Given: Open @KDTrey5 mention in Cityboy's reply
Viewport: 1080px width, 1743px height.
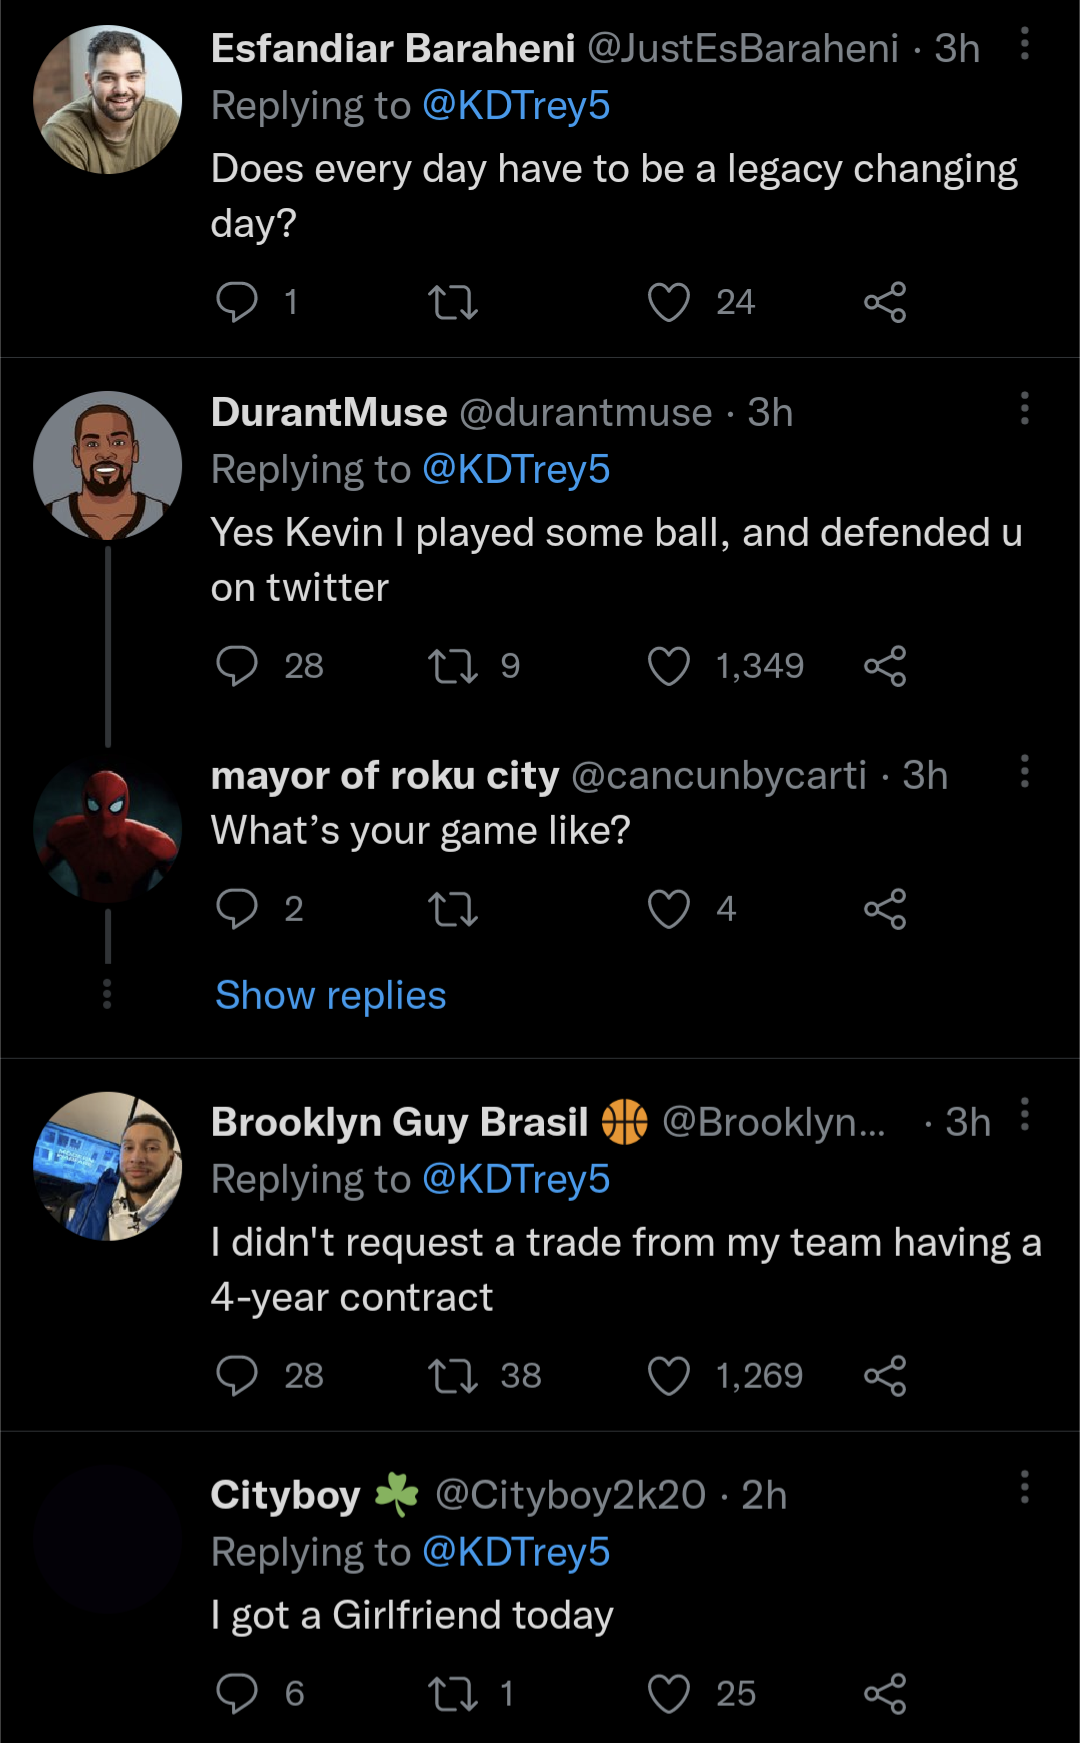Looking at the screenshot, I should 516,1552.
